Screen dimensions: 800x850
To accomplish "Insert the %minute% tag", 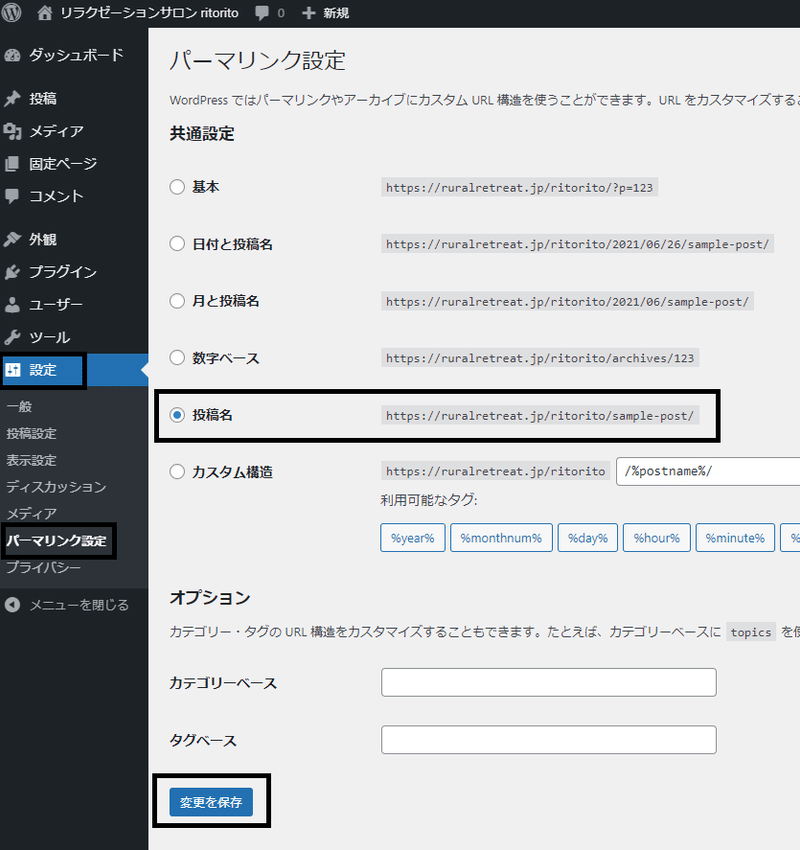I will pyautogui.click(x=735, y=538).
